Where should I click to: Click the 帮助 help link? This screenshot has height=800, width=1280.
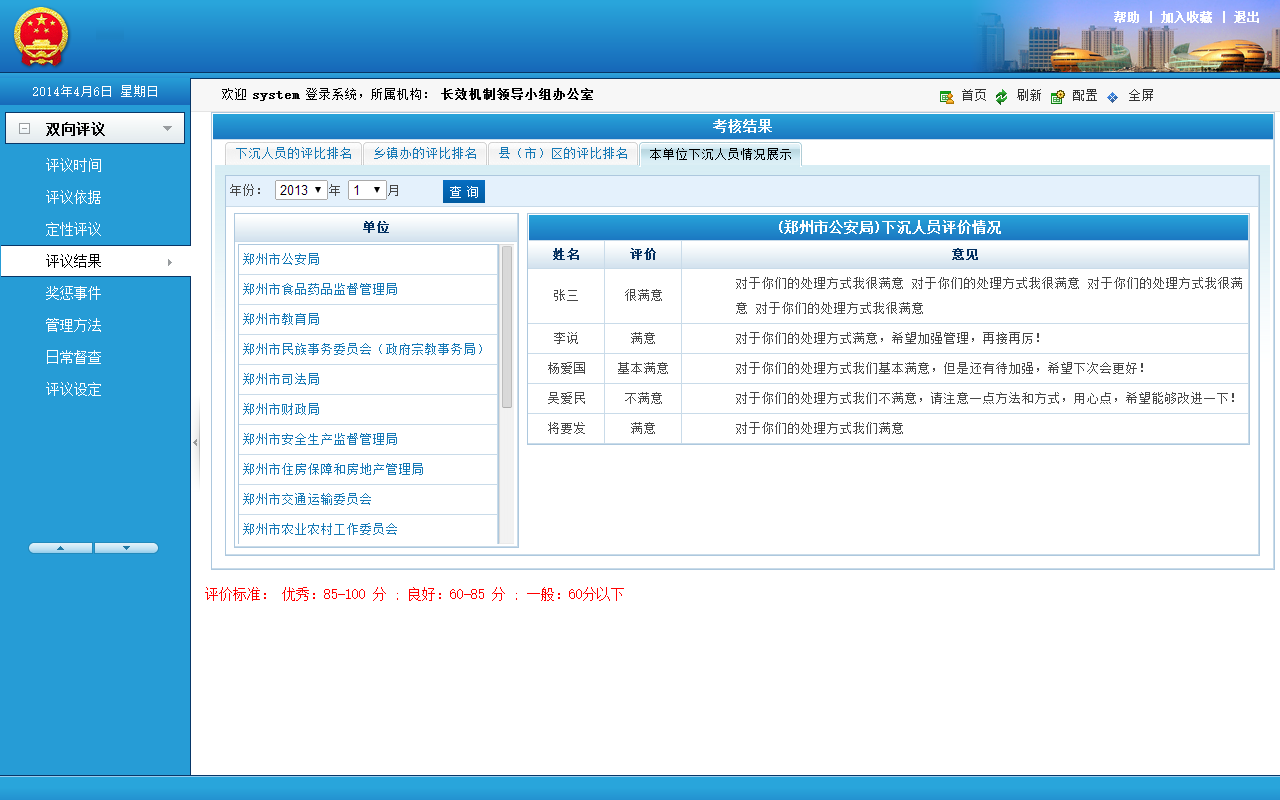tap(1126, 17)
